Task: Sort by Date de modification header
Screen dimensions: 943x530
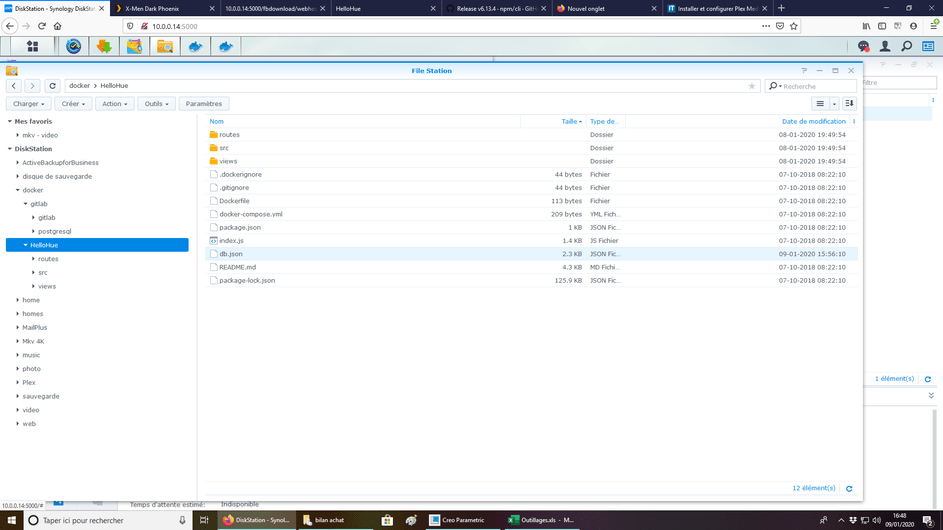Action: click(813, 122)
